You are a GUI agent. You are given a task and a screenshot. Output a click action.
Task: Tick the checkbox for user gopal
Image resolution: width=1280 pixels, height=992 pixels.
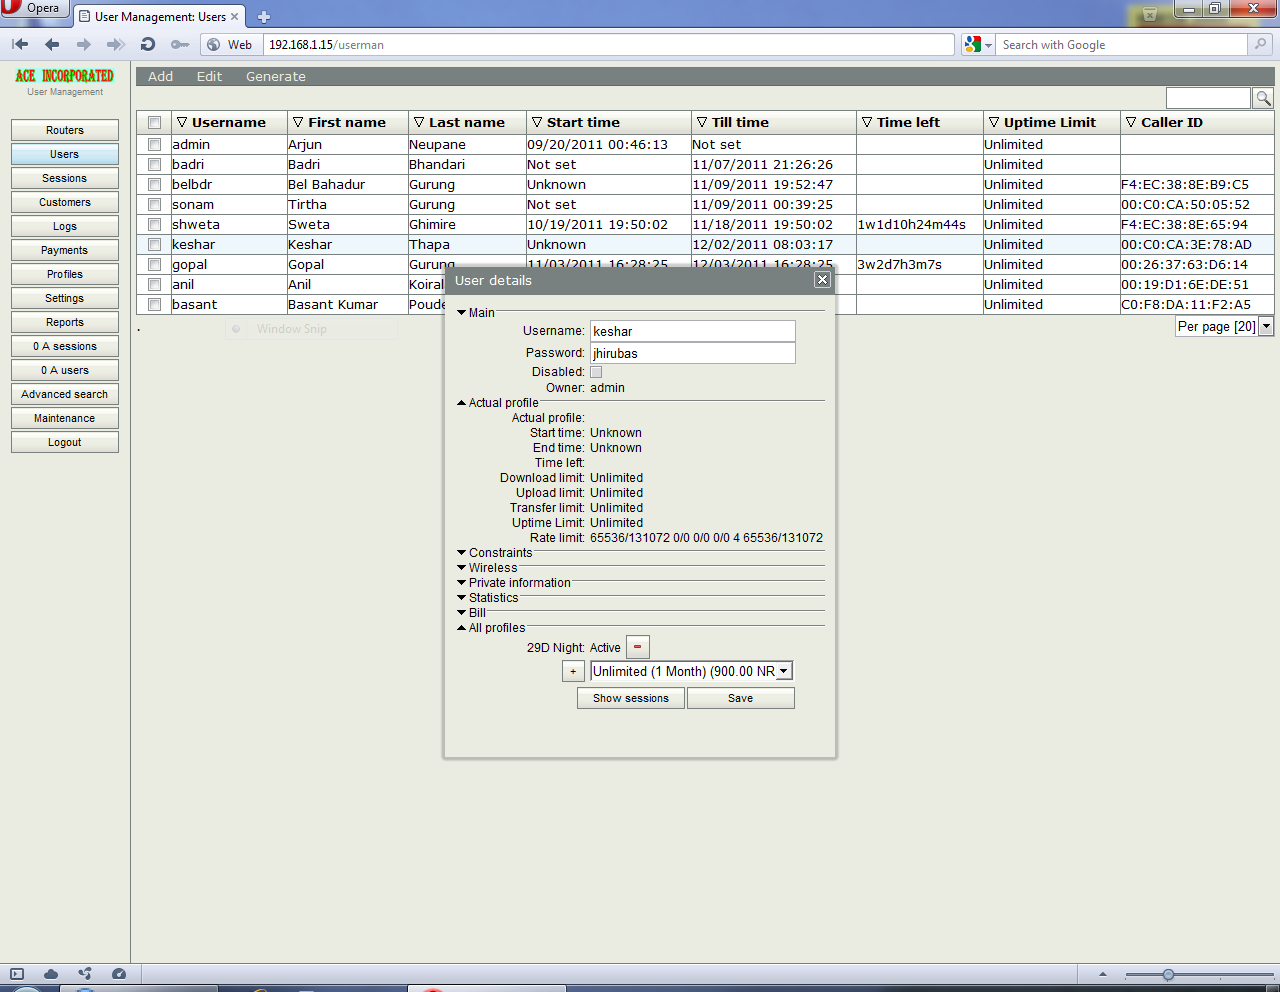point(154,264)
